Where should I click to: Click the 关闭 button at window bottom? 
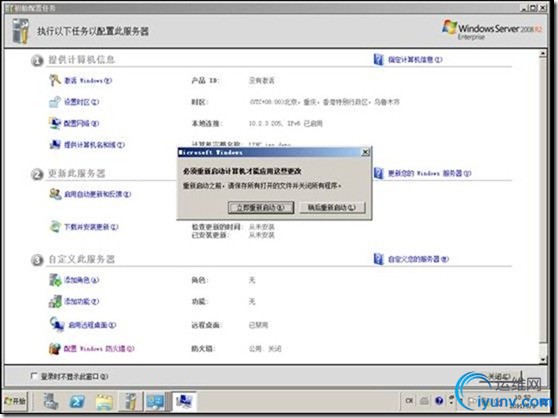click(x=499, y=376)
